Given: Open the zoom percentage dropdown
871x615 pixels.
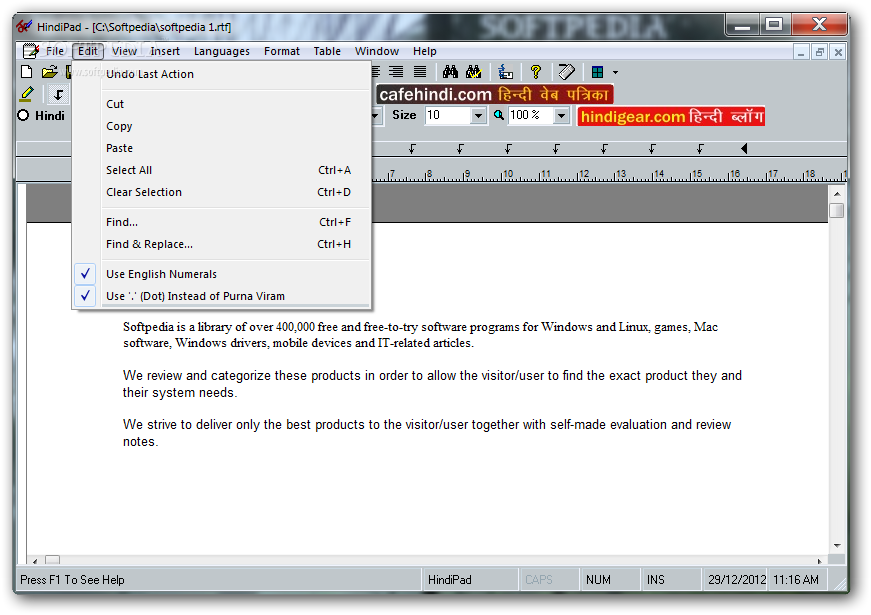Looking at the screenshot, I should click(562, 116).
